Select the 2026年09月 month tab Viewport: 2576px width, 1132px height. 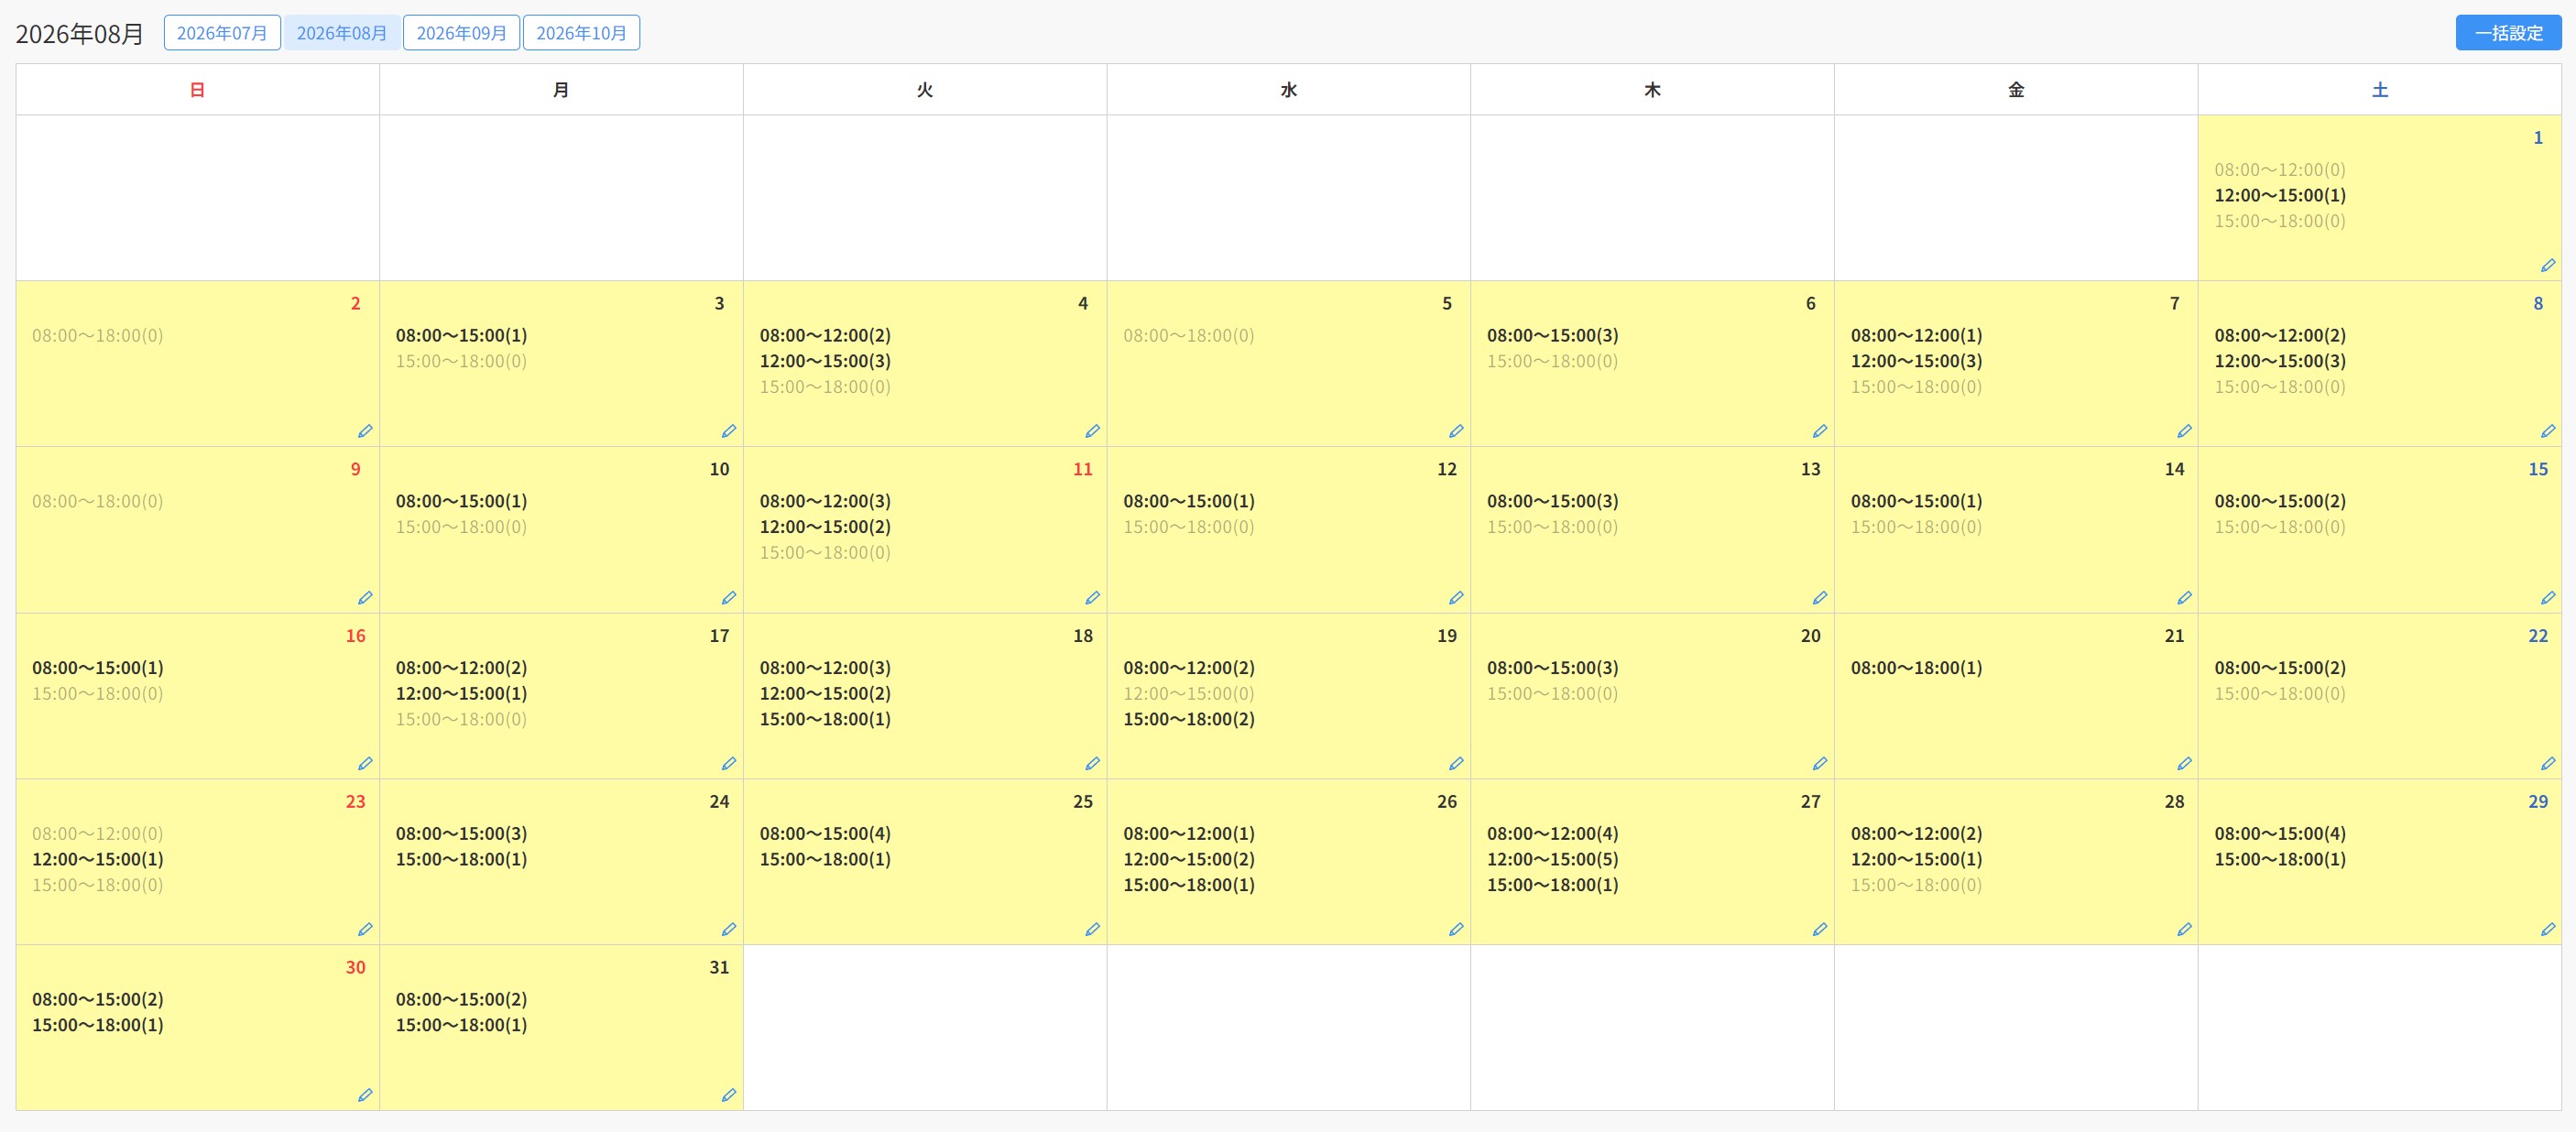click(x=461, y=33)
